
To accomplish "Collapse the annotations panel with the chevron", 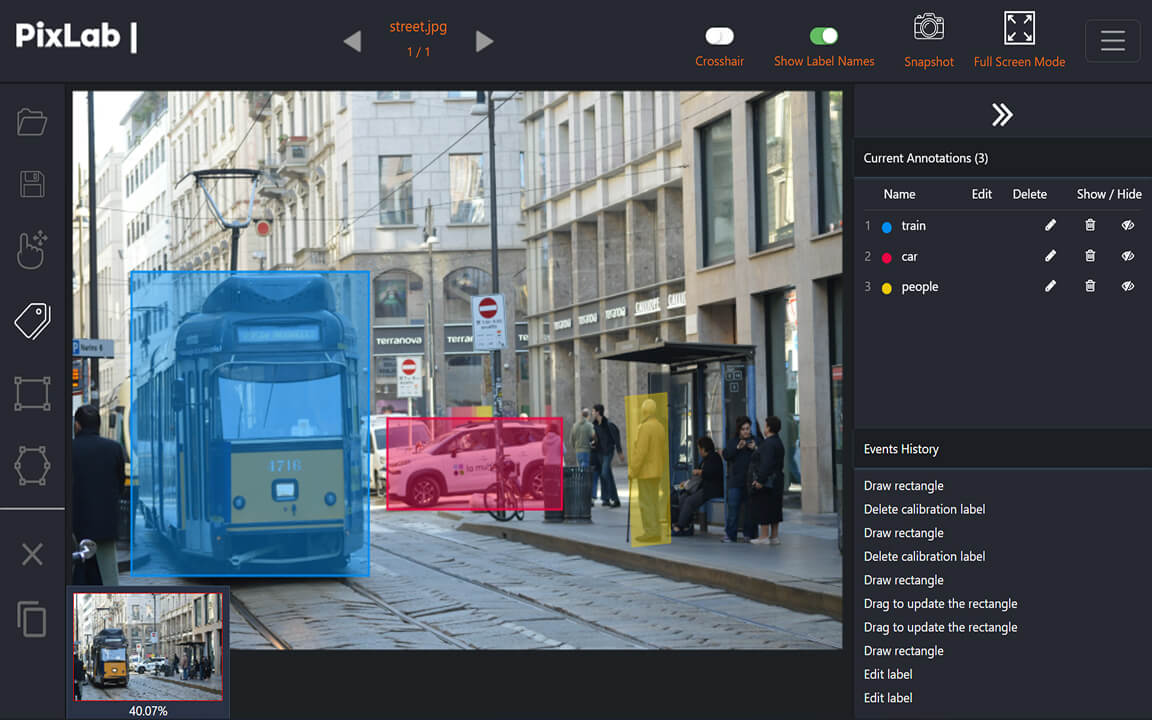I will [1002, 114].
